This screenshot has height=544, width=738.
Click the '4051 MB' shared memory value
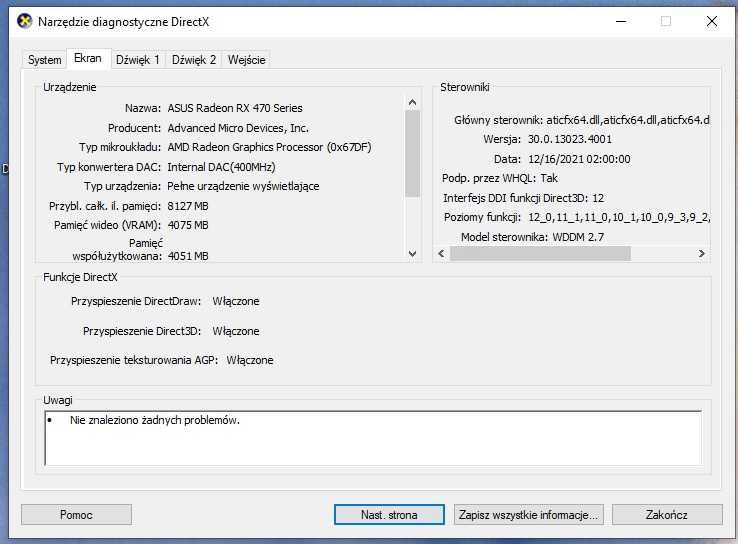(x=188, y=256)
